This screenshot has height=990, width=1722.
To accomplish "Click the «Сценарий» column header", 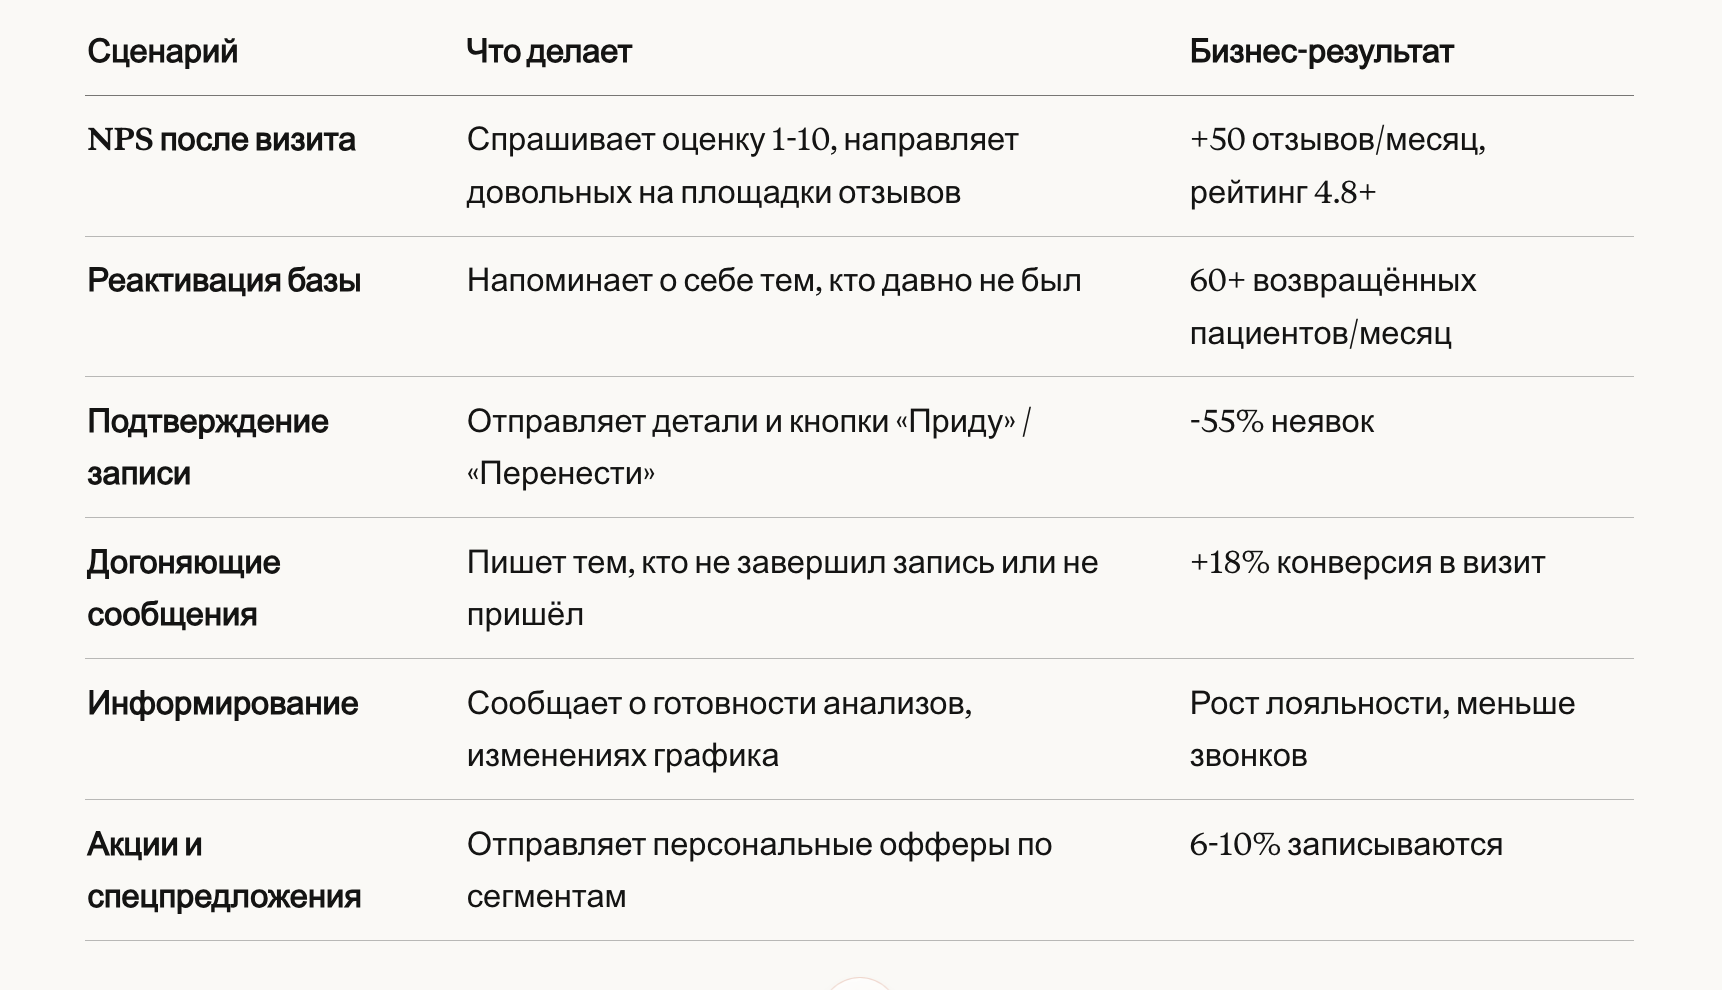I will click(x=163, y=51).
